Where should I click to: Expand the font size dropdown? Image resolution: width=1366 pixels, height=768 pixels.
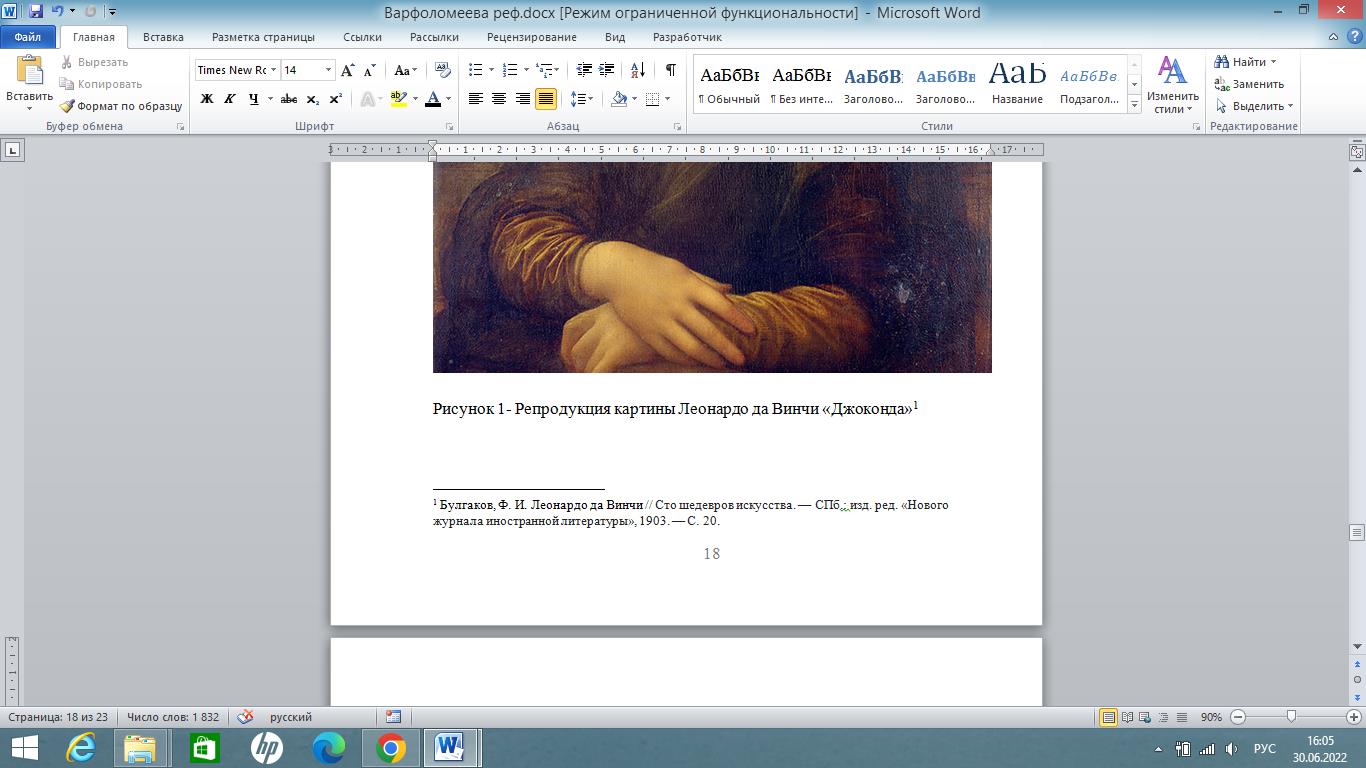click(328, 70)
